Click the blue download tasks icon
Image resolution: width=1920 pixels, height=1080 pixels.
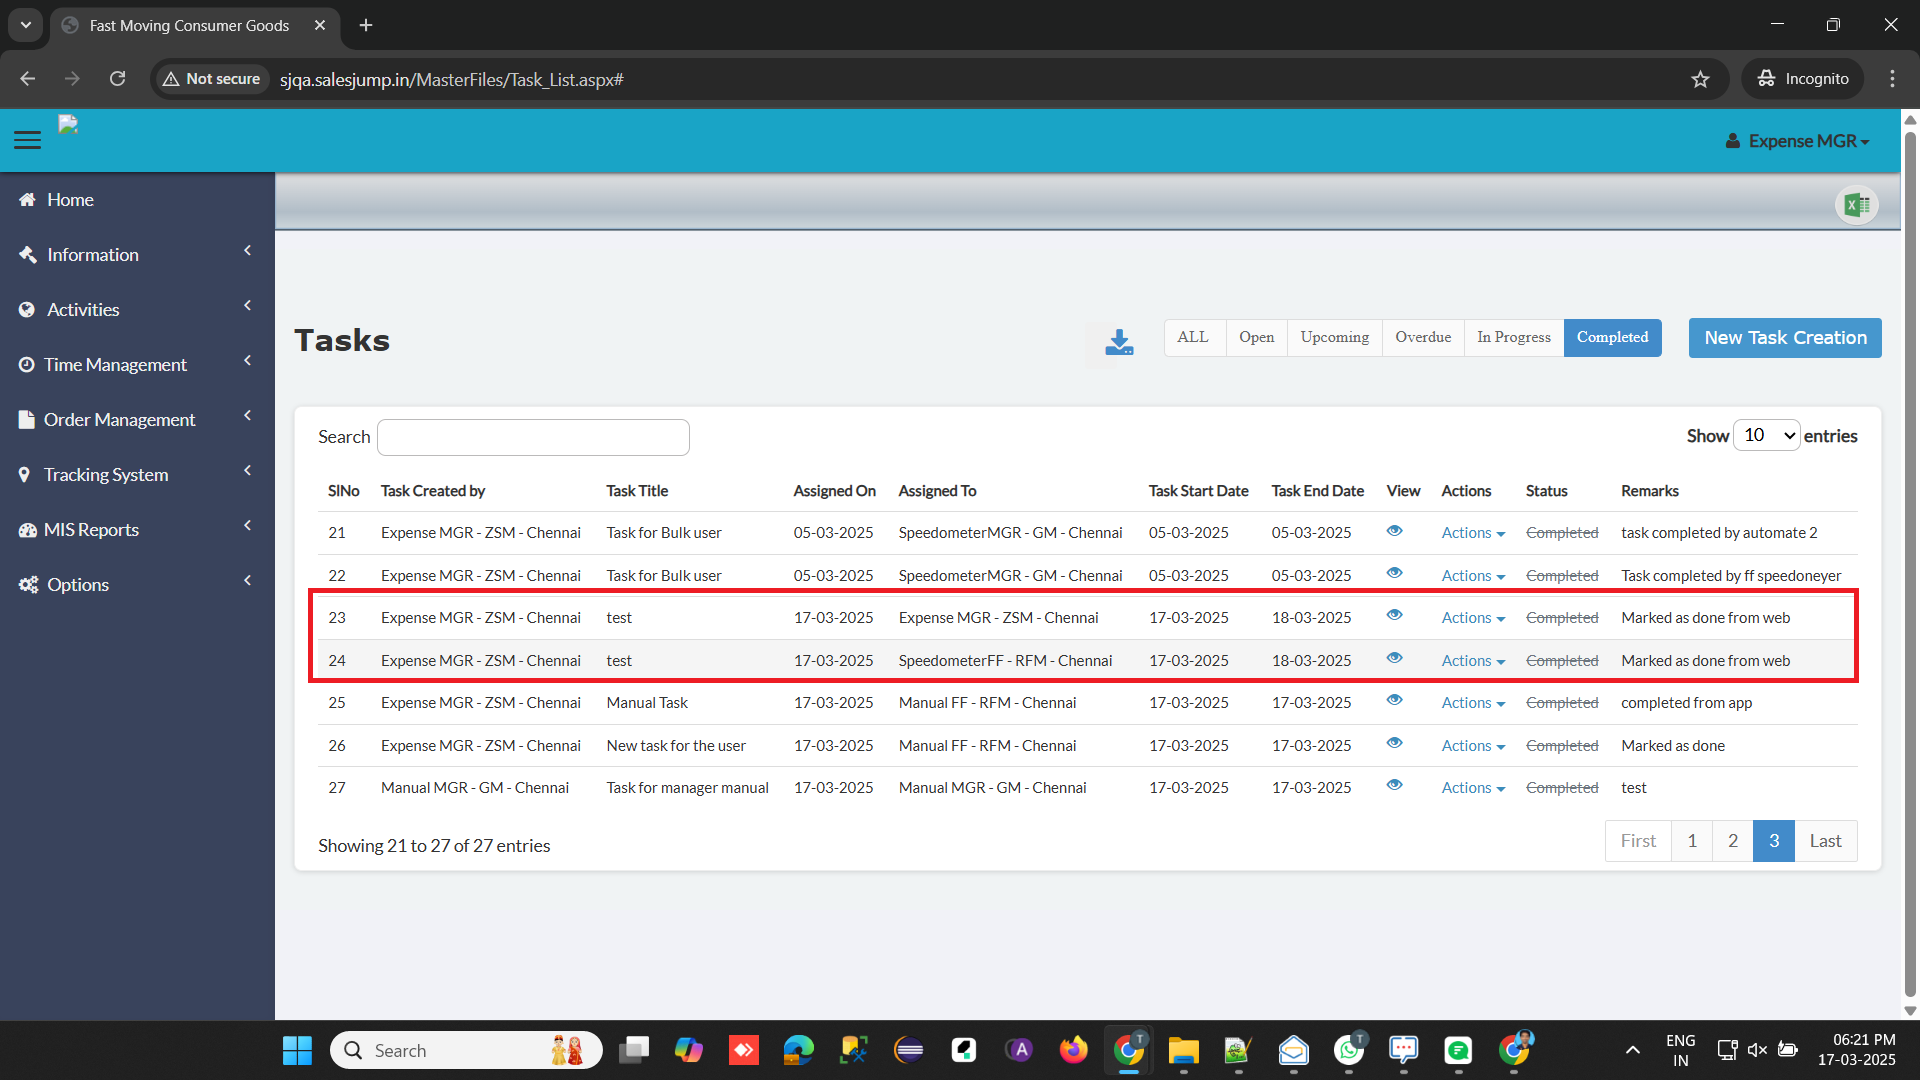[x=1119, y=342]
